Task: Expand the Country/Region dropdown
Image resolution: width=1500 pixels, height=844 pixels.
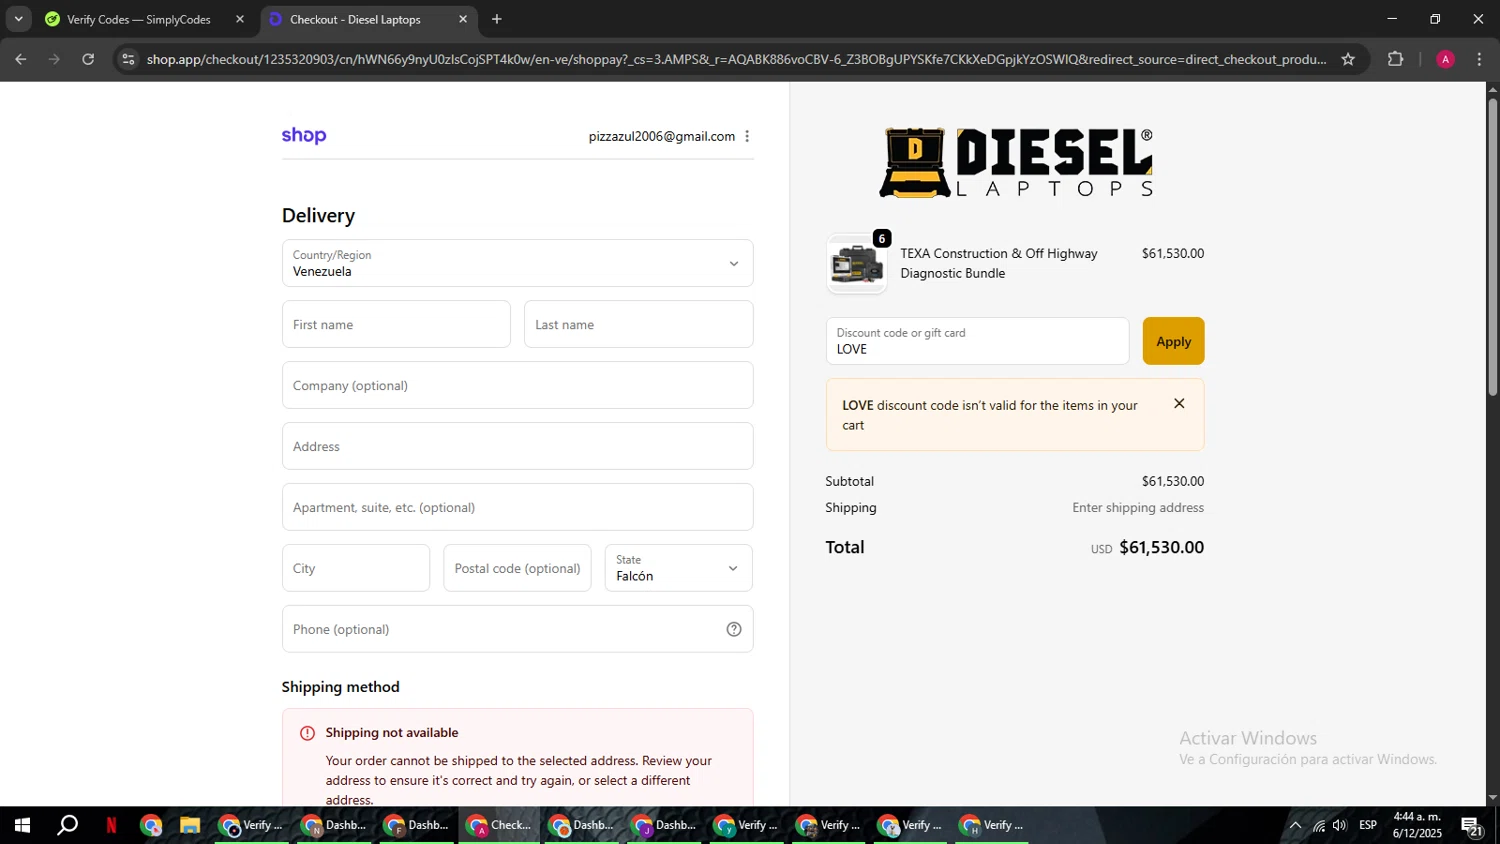Action: pos(517,263)
